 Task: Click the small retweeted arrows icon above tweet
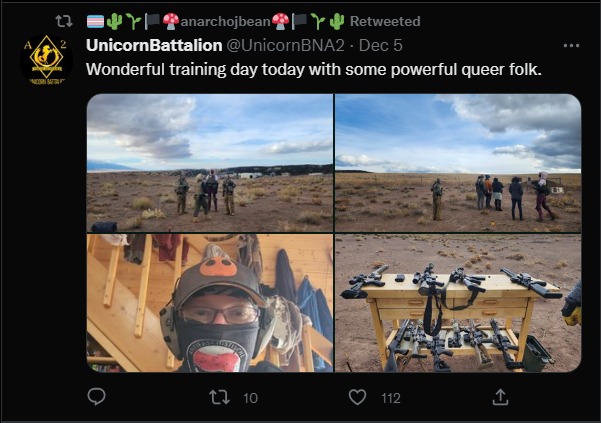pos(64,21)
